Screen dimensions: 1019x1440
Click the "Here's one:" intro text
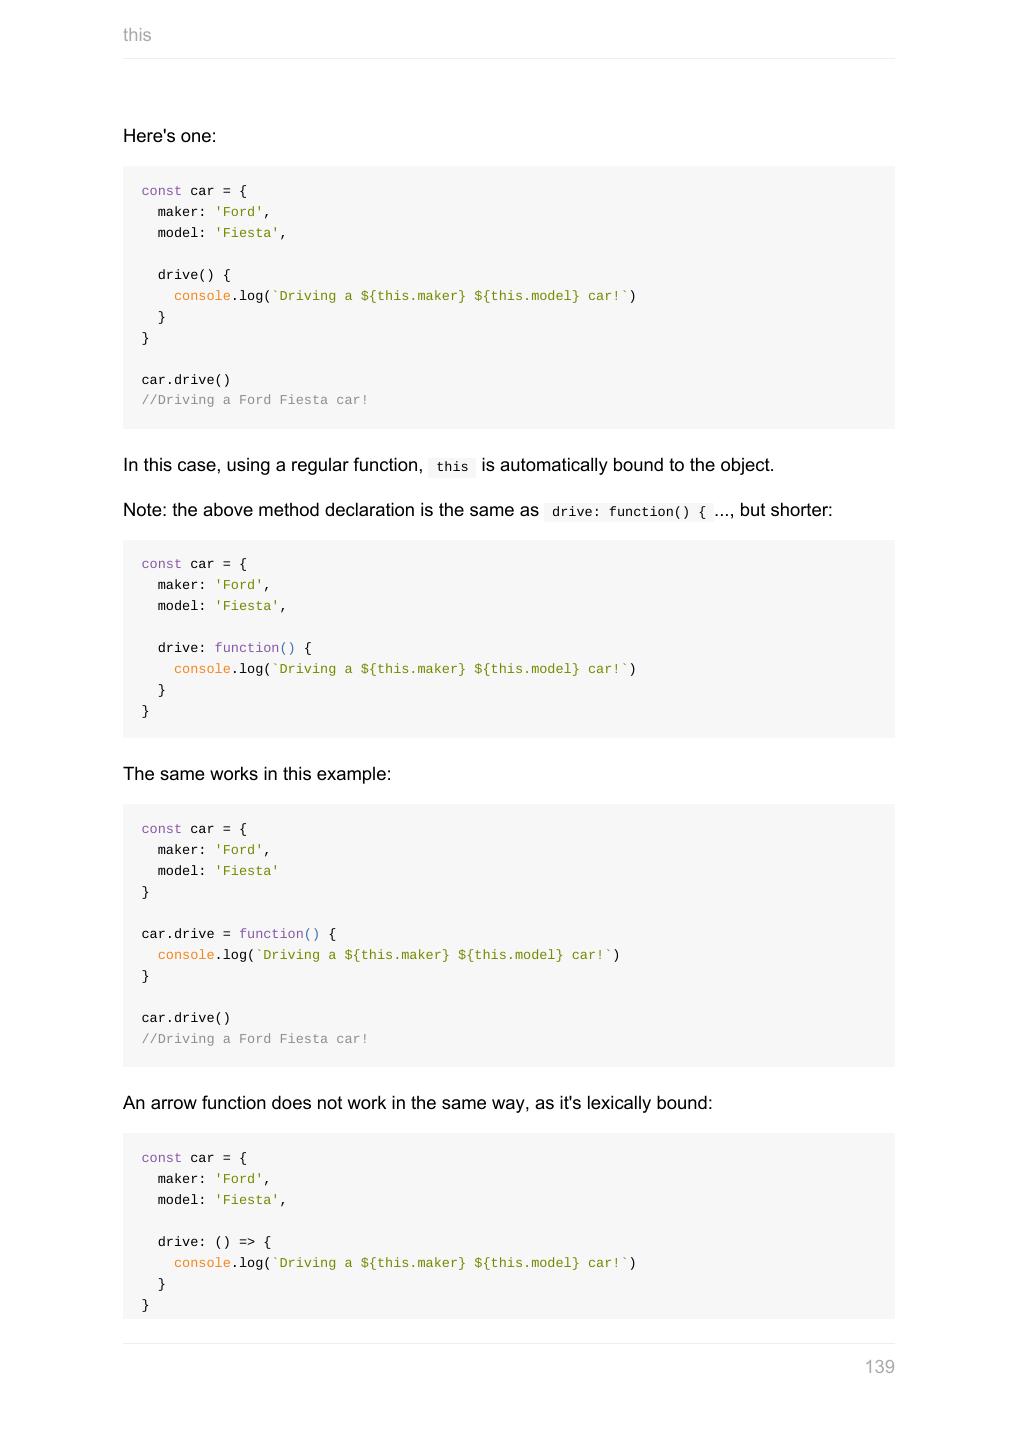tap(169, 136)
